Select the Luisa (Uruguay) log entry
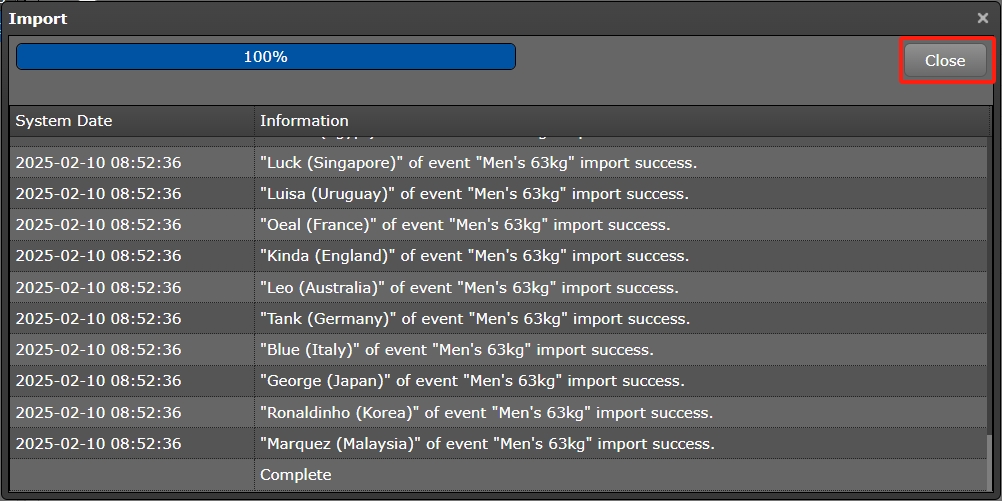1002x501 pixels. click(x=474, y=194)
